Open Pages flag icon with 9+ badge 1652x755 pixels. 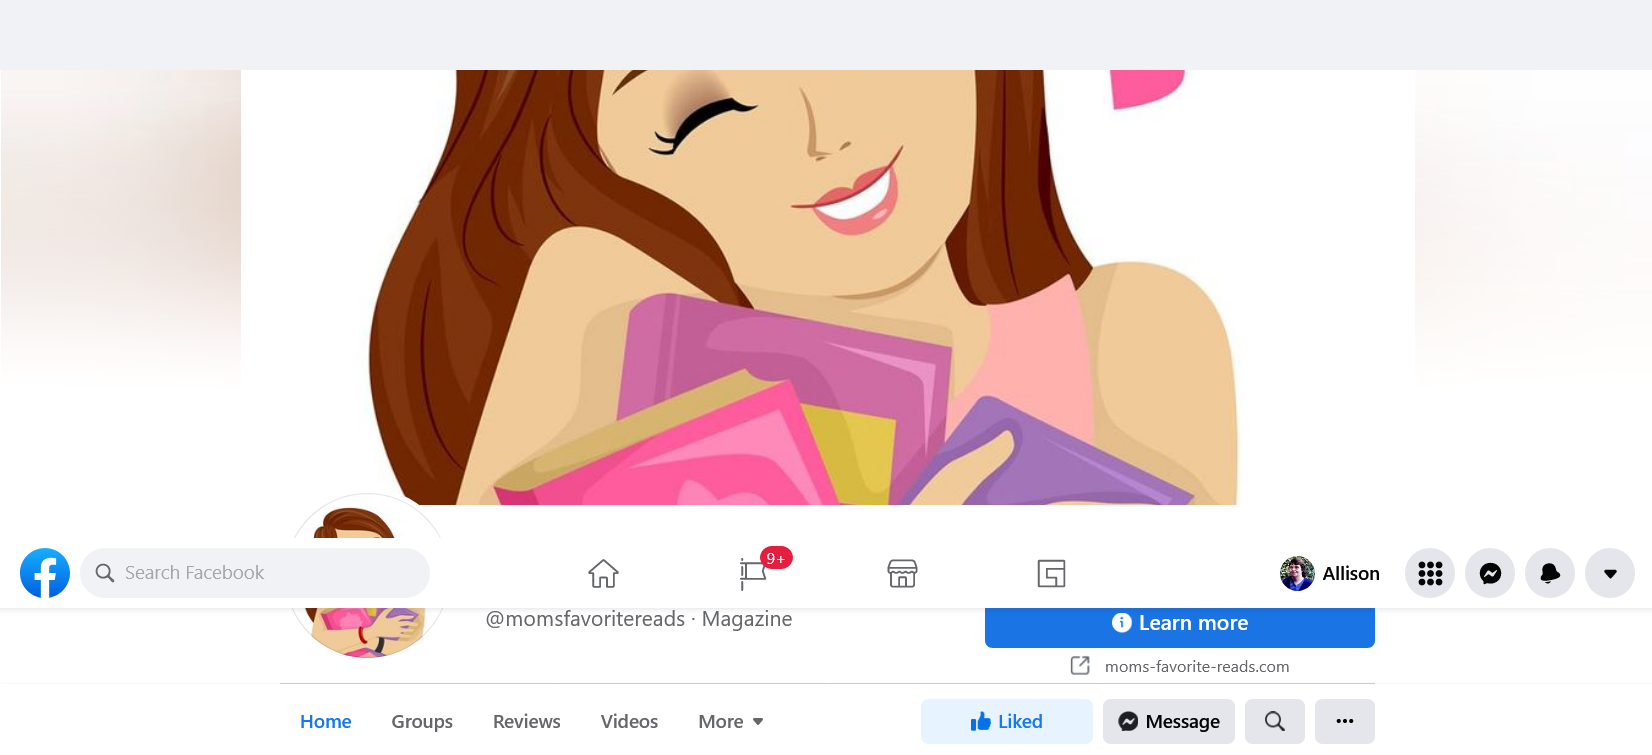(753, 573)
